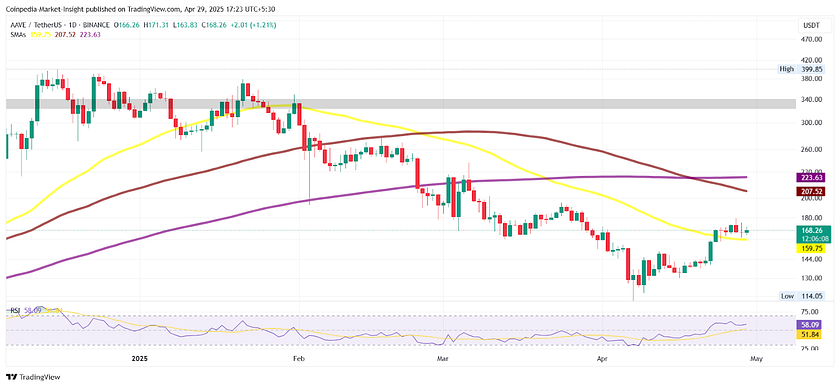This screenshot has height=387, width=840.
Task: Click the TradingView logo at bottom left
Action: pos(33,377)
